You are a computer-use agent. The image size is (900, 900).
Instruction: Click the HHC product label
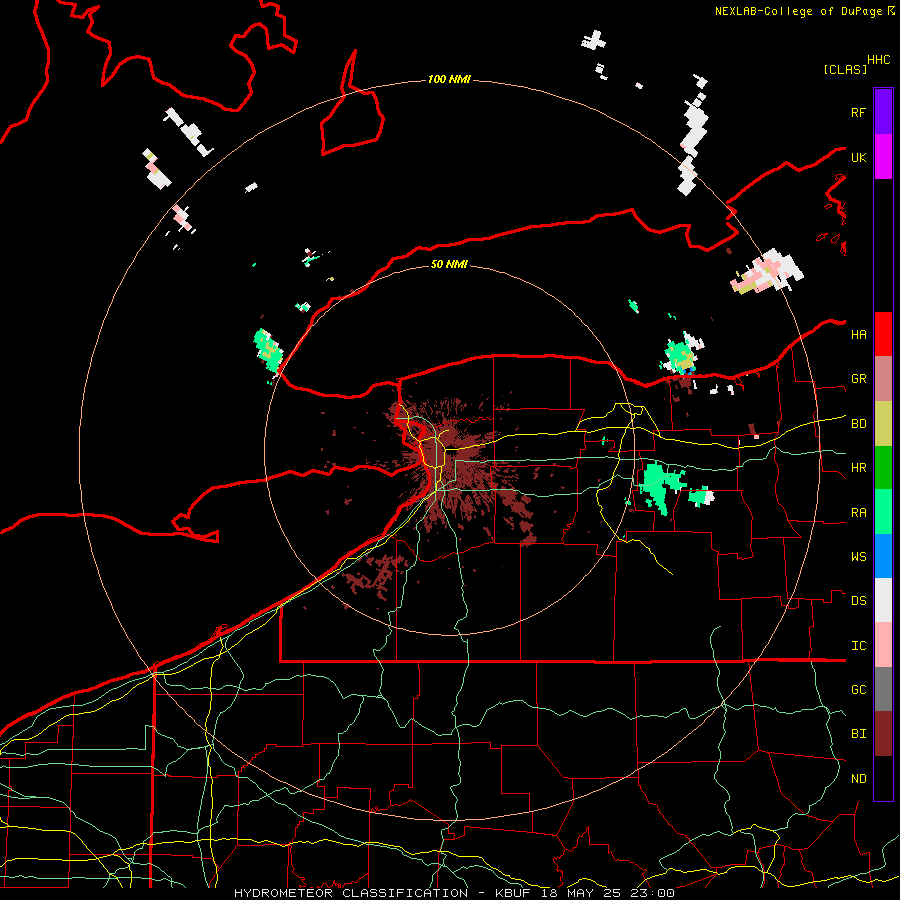pos(878,60)
